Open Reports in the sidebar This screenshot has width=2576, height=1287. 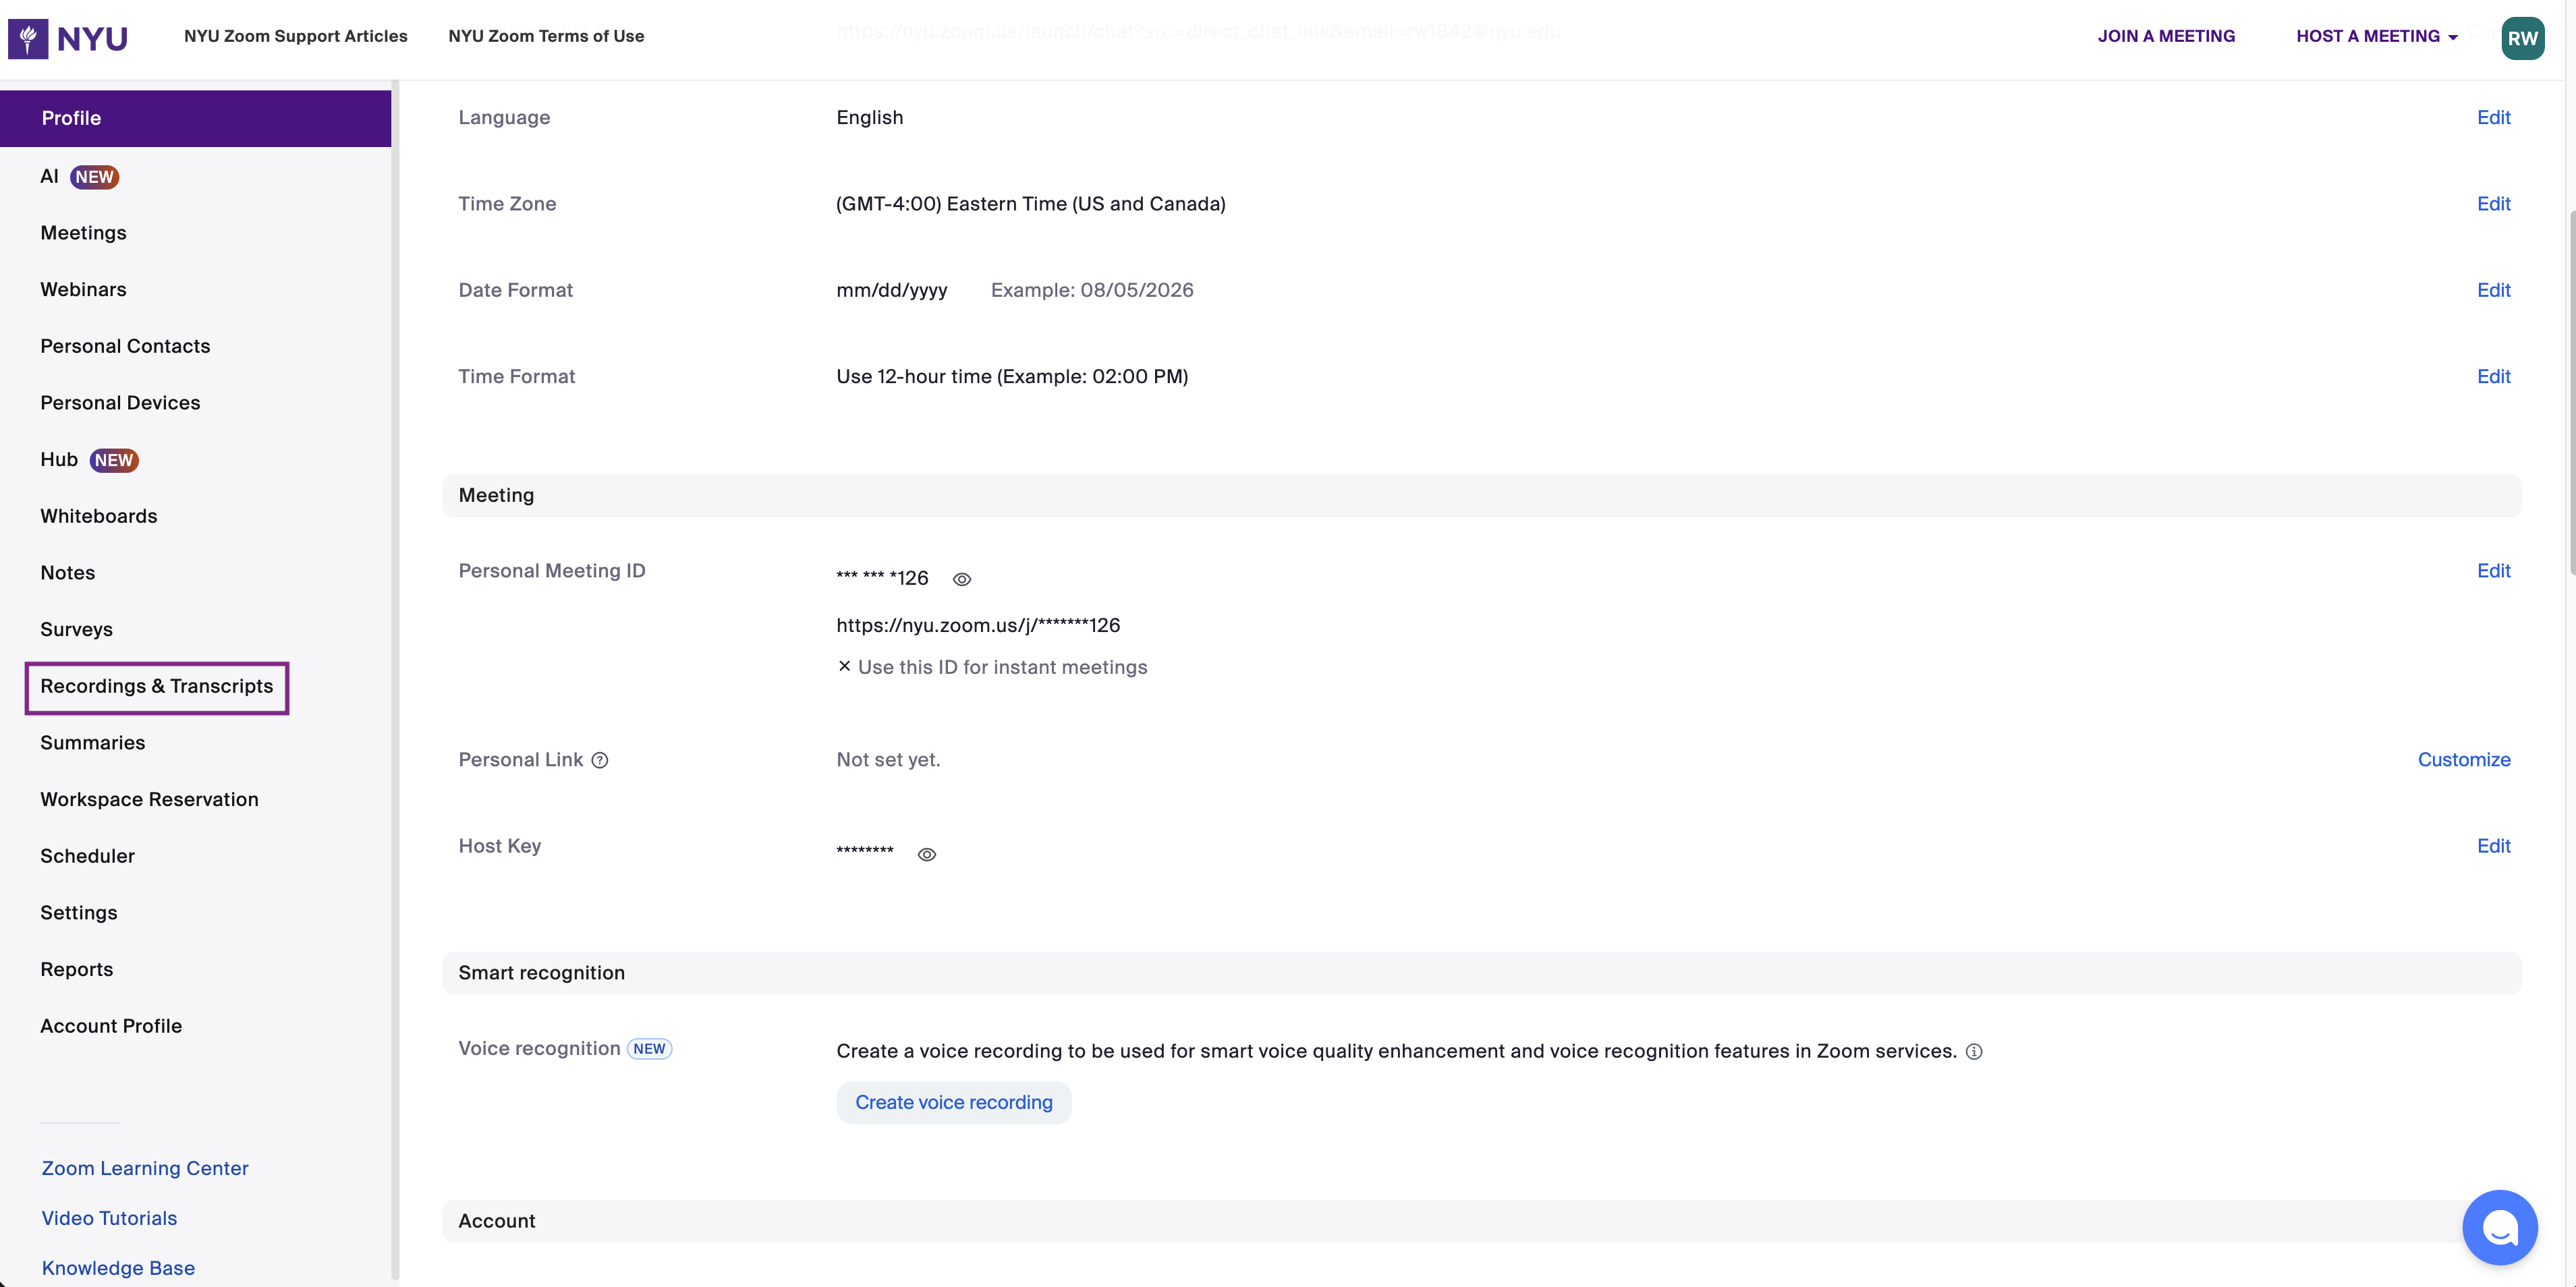coord(76,969)
